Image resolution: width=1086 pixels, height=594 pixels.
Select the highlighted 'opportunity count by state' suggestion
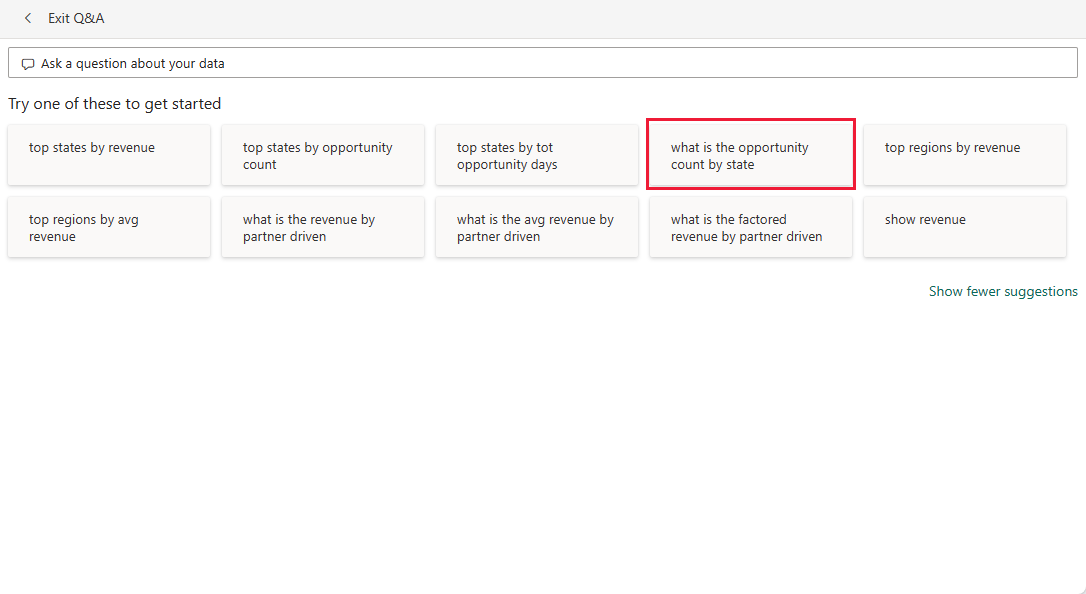pos(750,154)
